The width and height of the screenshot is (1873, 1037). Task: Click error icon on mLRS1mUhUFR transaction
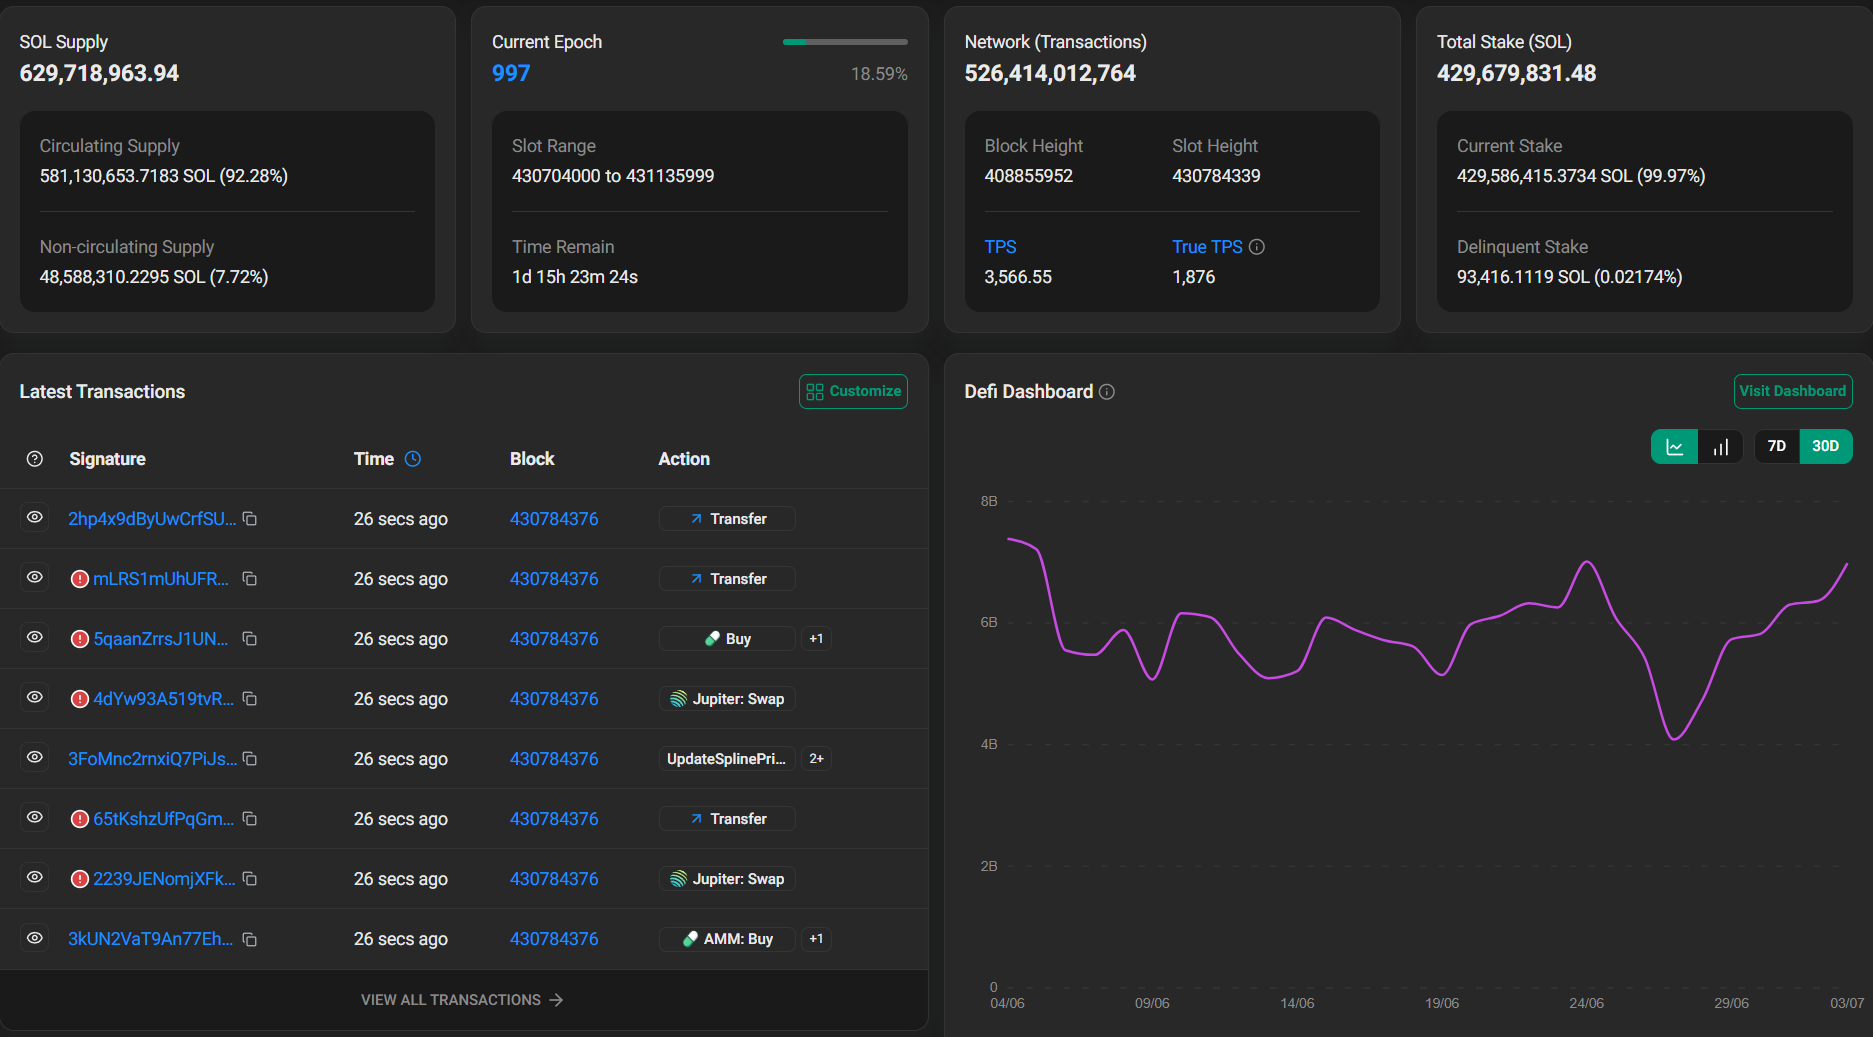coord(80,579)
